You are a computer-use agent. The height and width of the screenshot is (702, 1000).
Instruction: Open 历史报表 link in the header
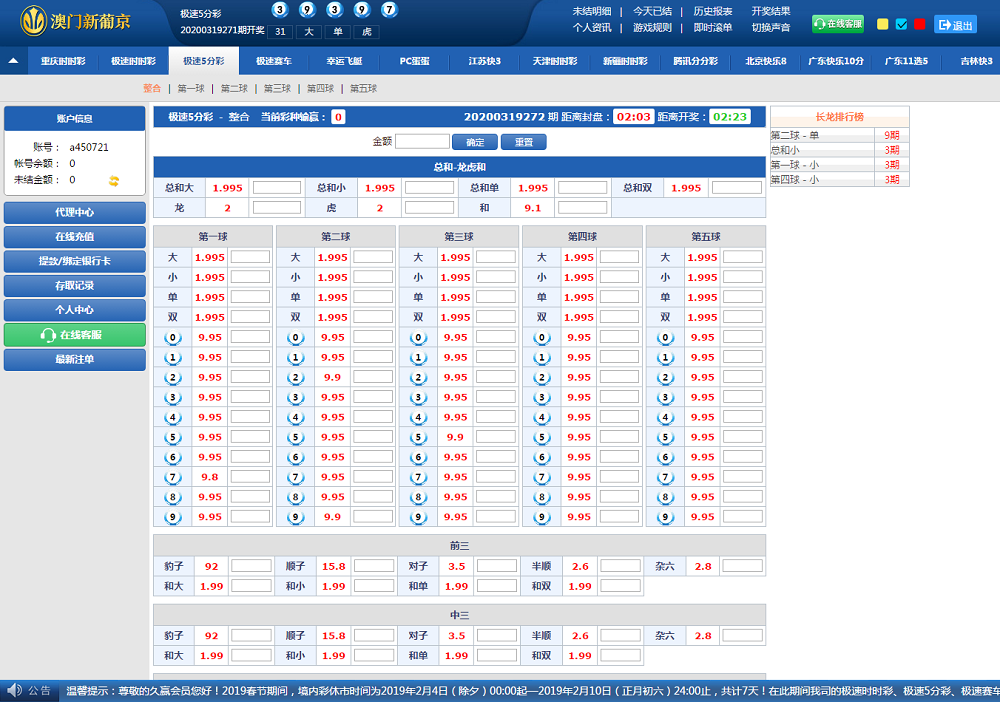click(x=713, y=11)
